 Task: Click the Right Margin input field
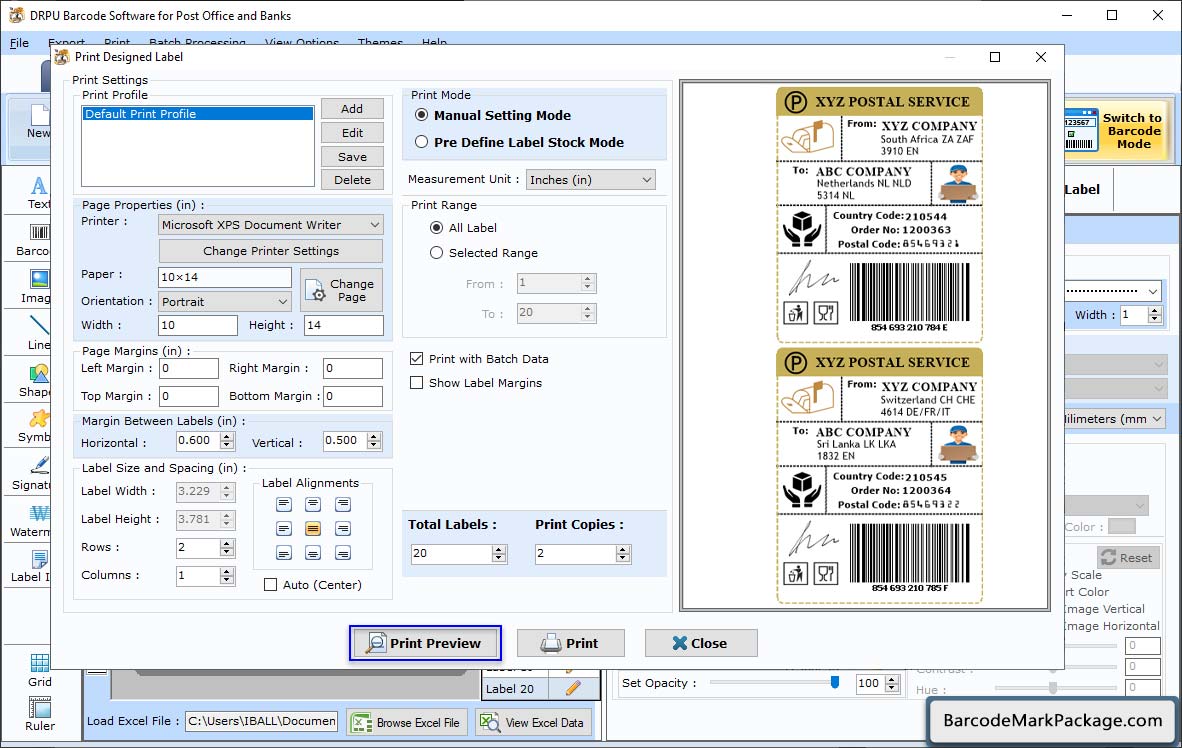click(x=353, y=368)
